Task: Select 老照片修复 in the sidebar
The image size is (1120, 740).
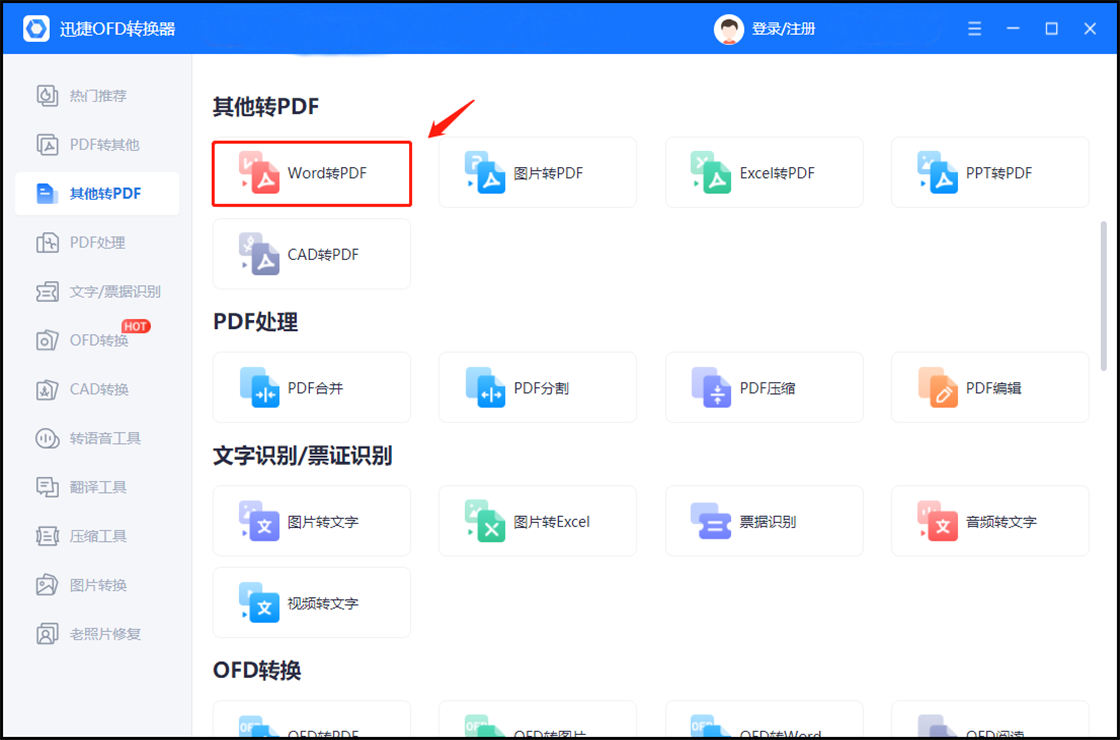Action: (x=97, y=634)
